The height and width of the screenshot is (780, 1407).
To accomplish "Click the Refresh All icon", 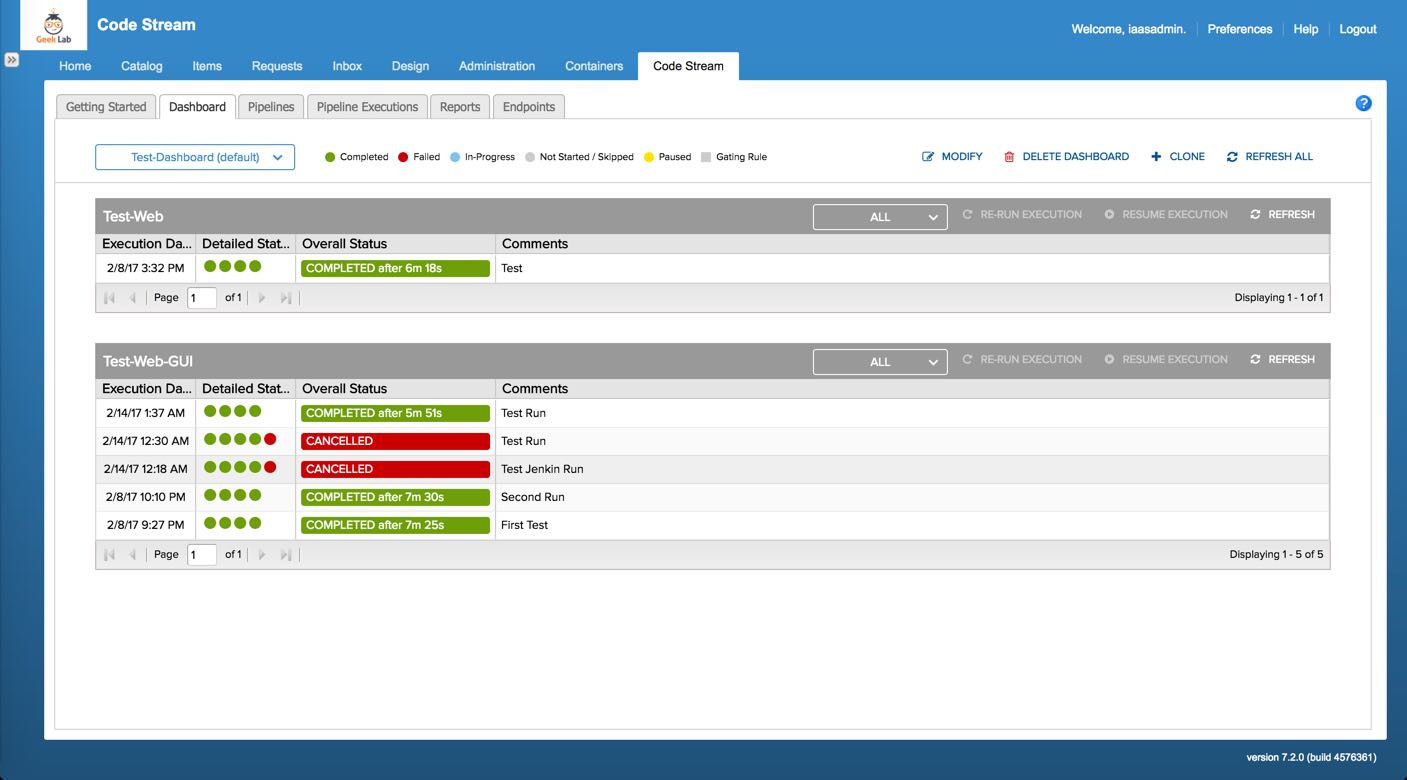I will click(x=1233, y=156).
